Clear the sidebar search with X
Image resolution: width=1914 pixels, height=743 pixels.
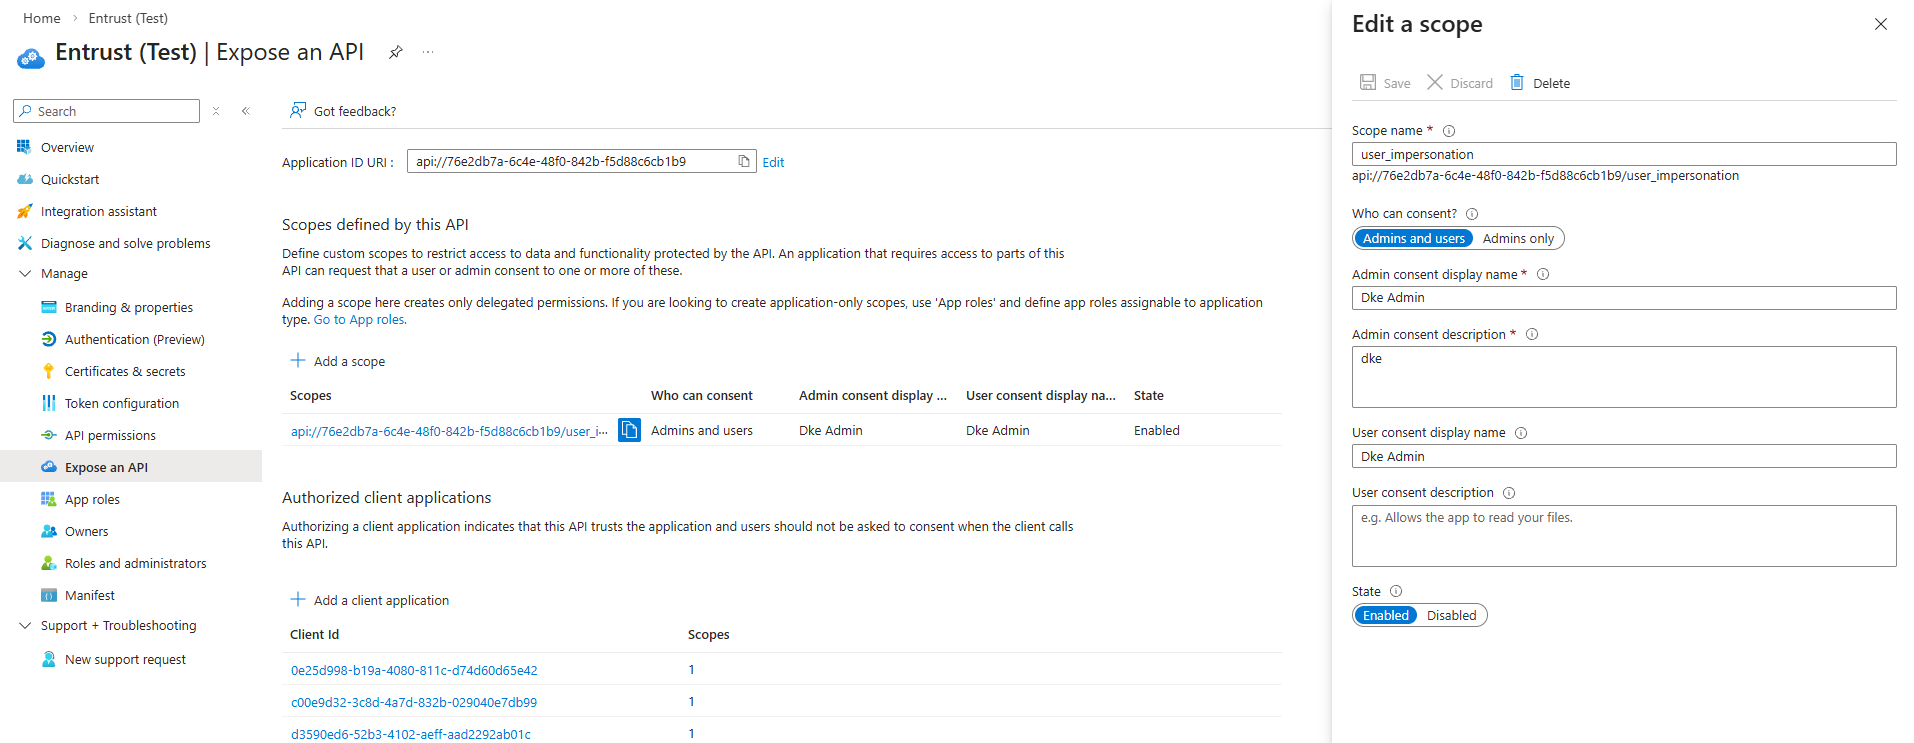(216, 111)
